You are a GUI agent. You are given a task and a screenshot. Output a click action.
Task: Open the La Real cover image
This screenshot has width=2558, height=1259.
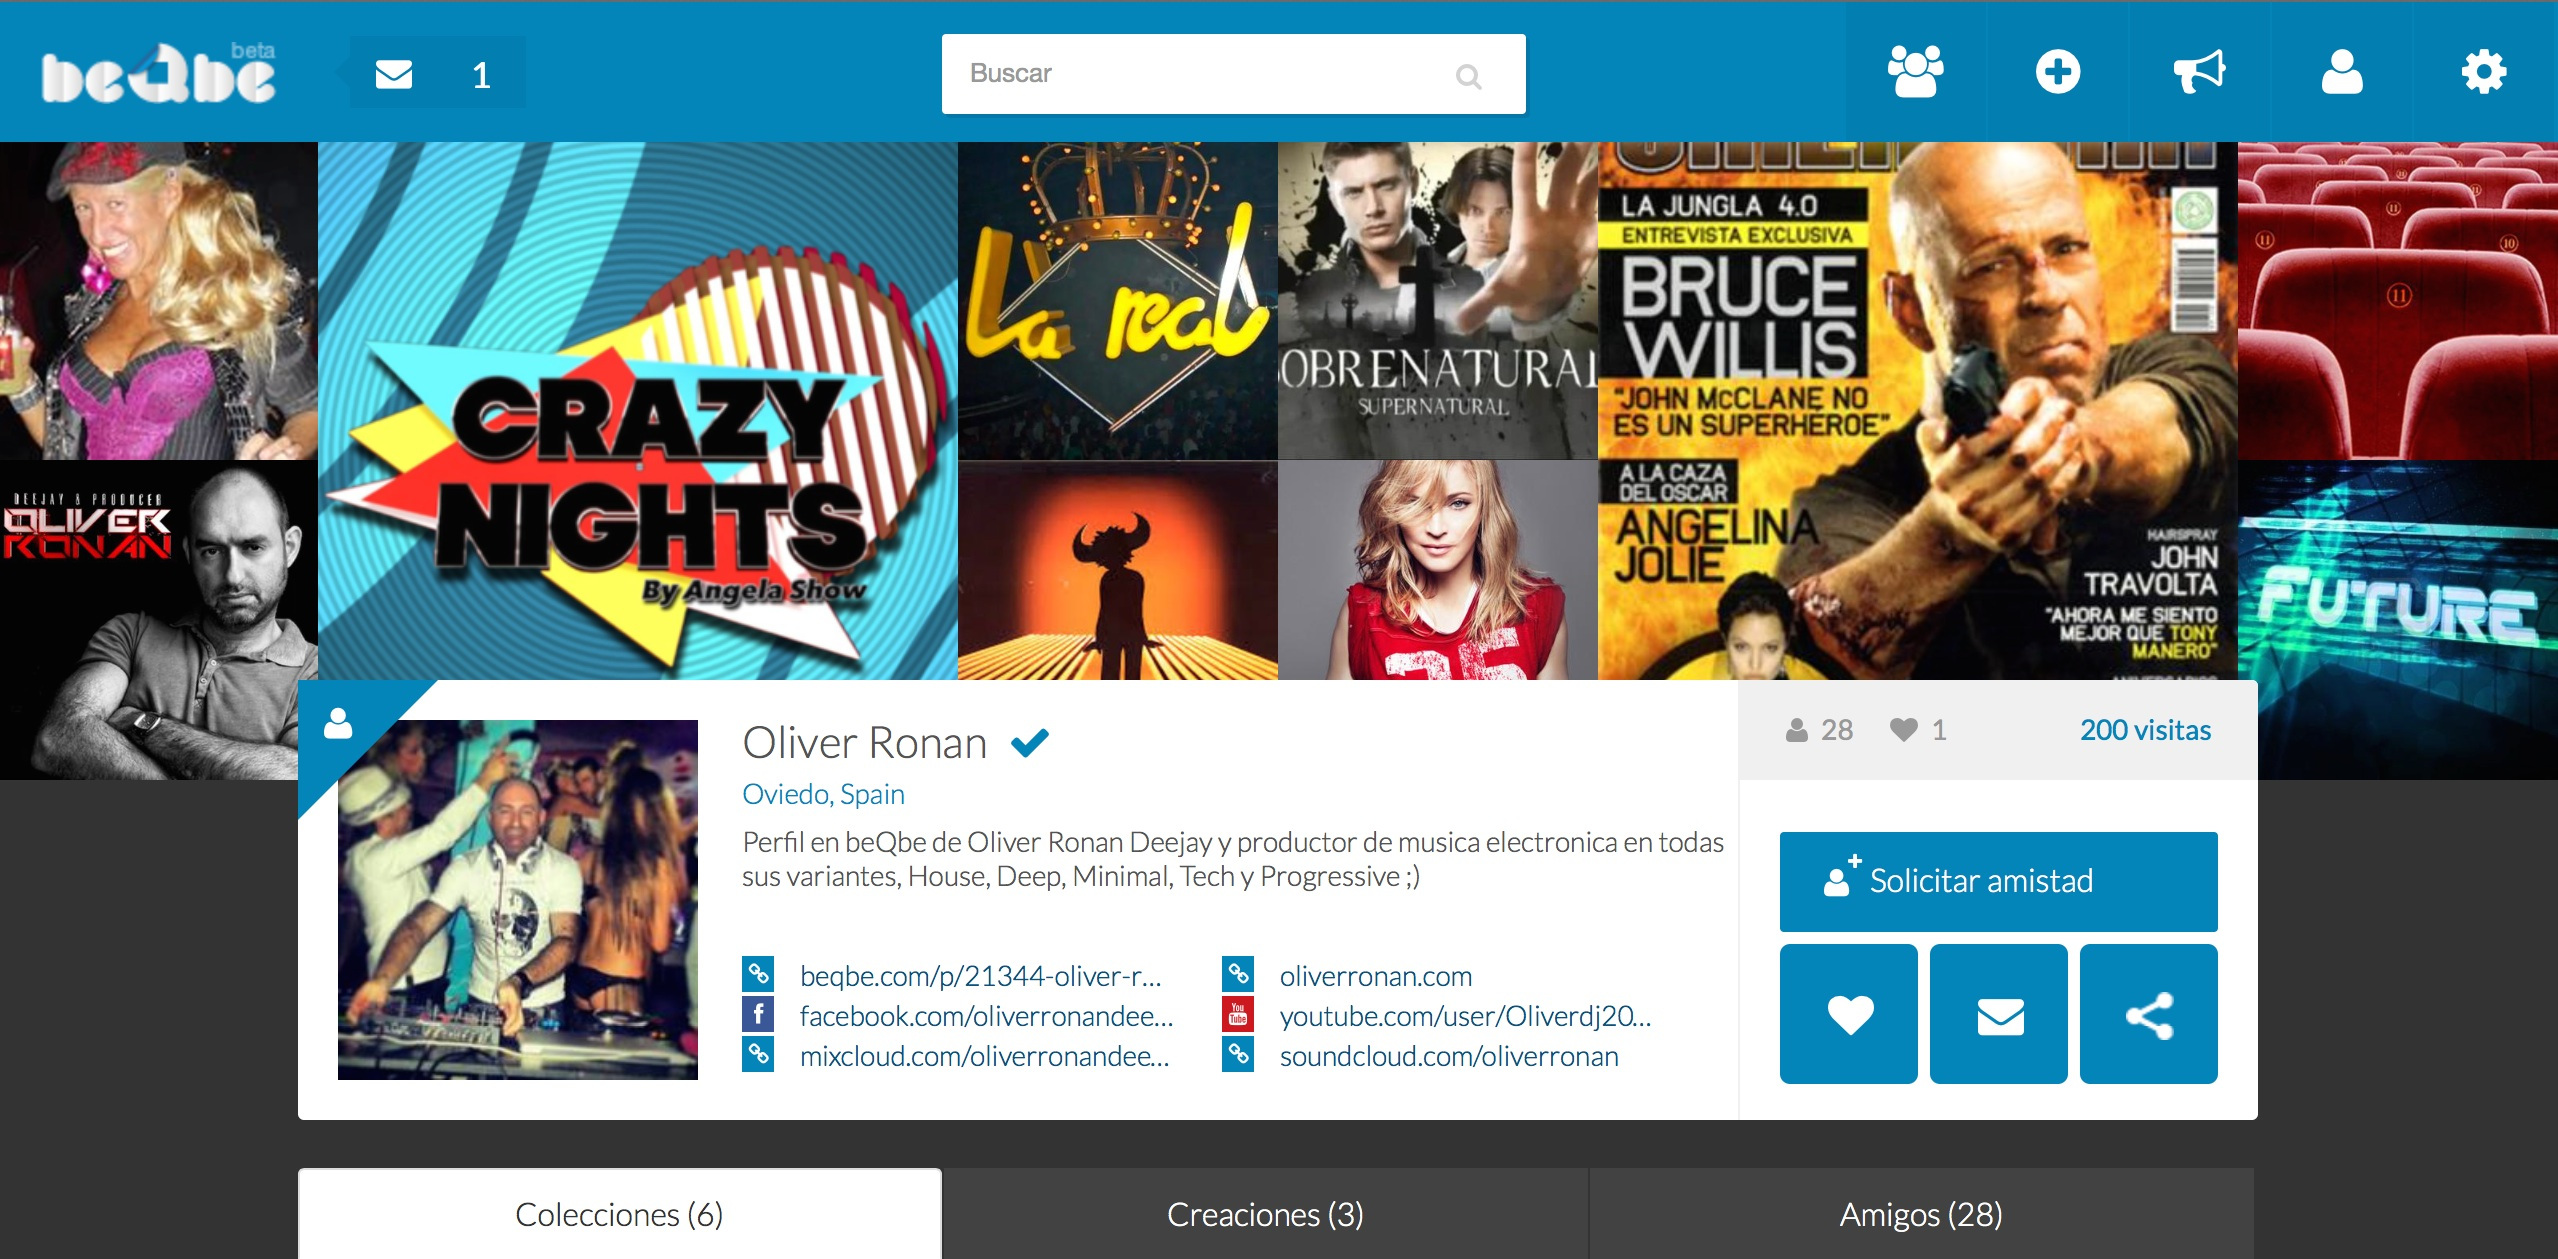(x=1118, y=301)
